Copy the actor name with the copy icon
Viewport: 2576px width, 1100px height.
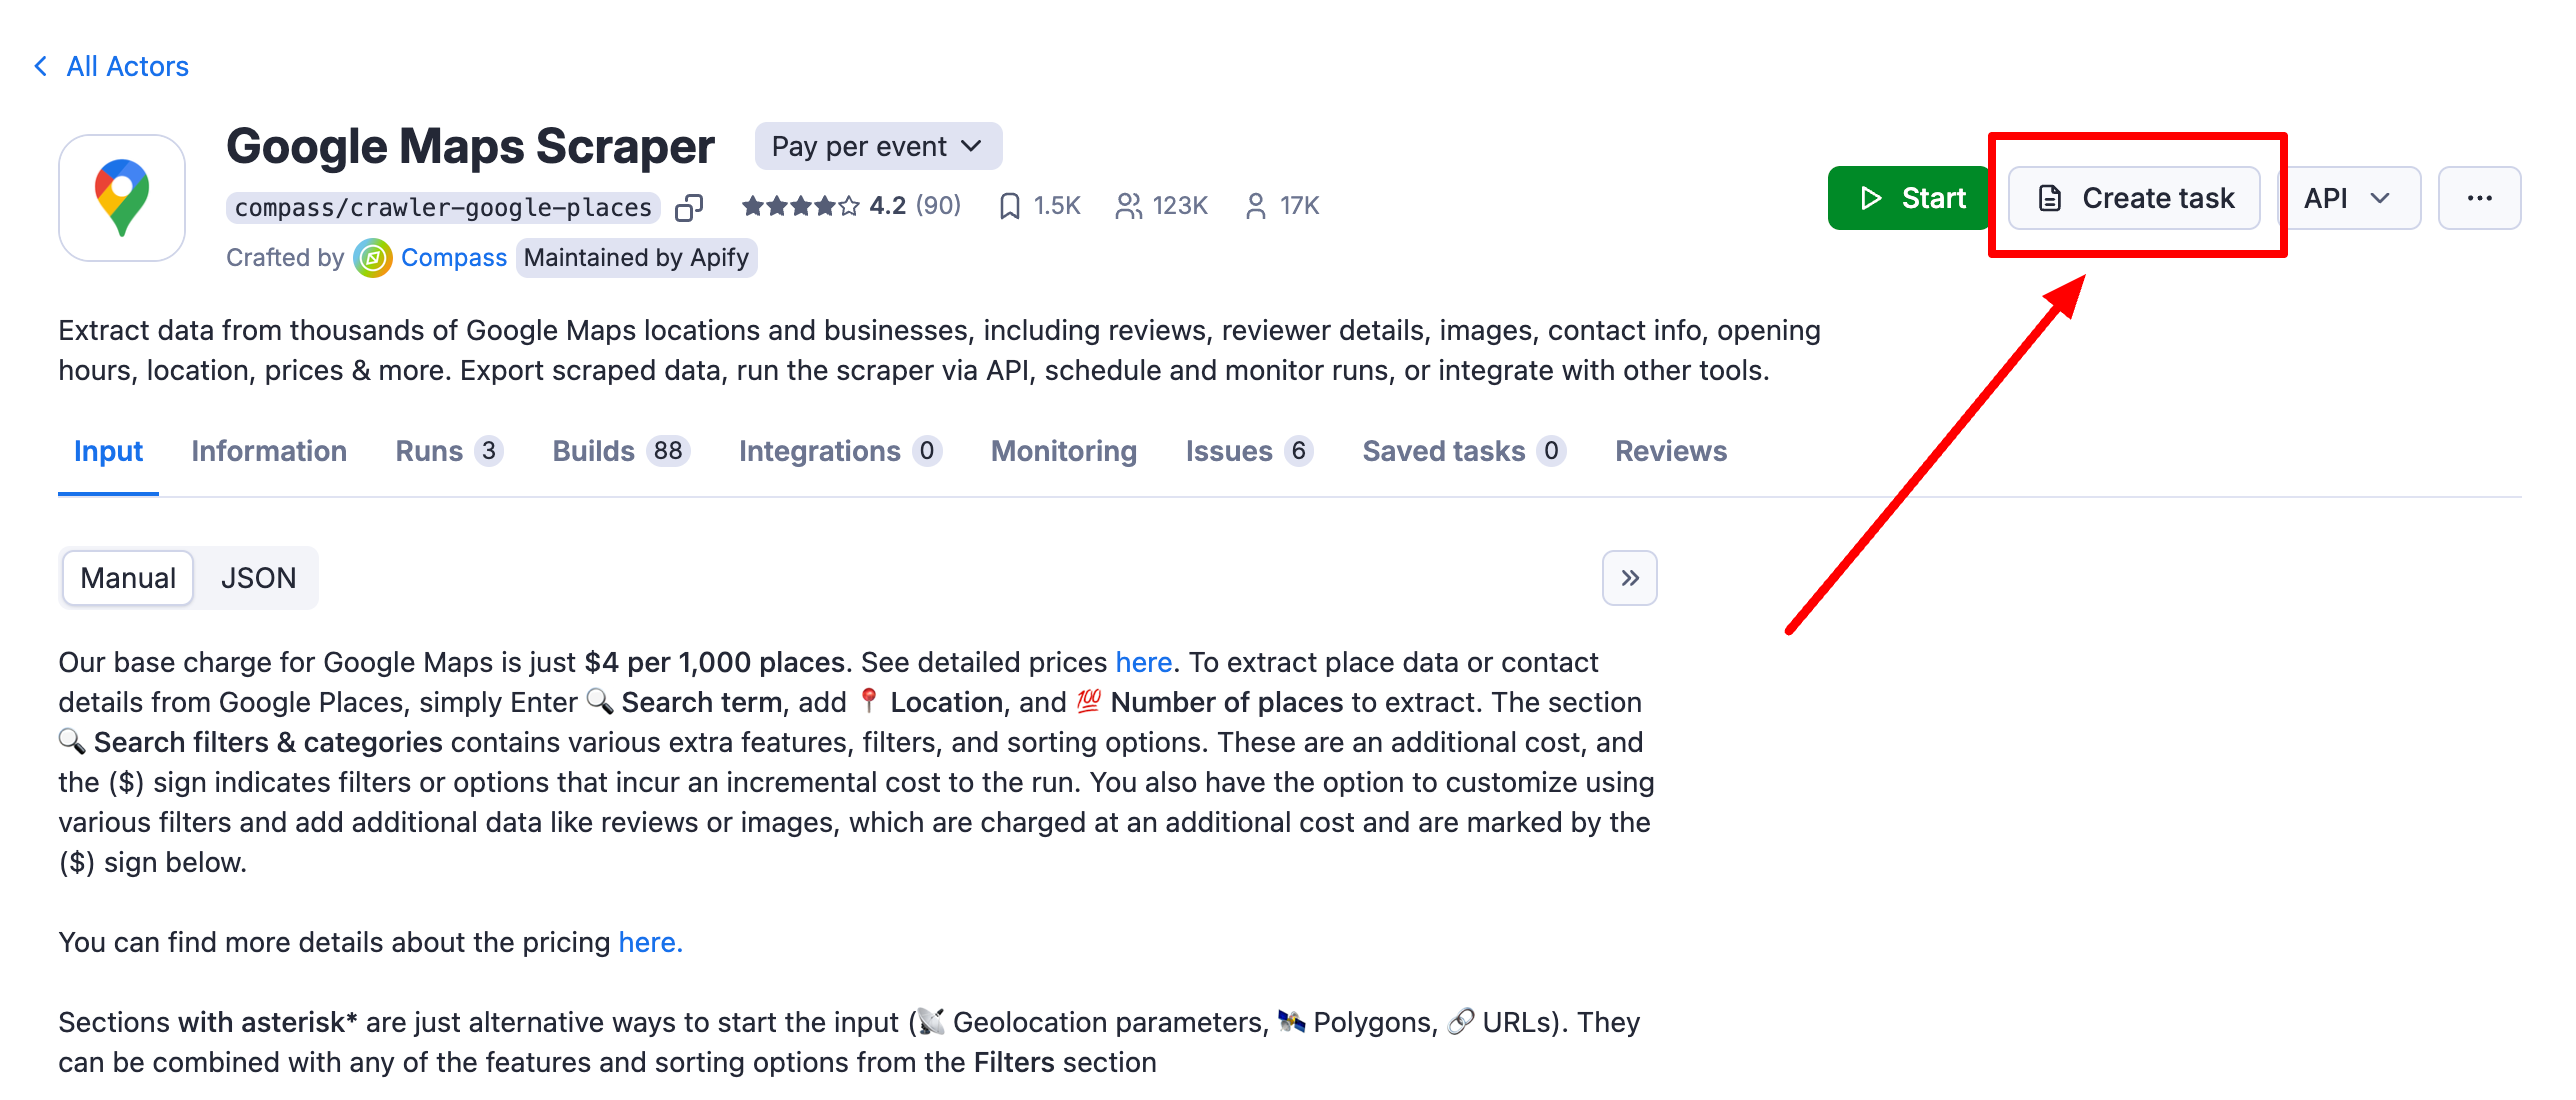point(689,207)
